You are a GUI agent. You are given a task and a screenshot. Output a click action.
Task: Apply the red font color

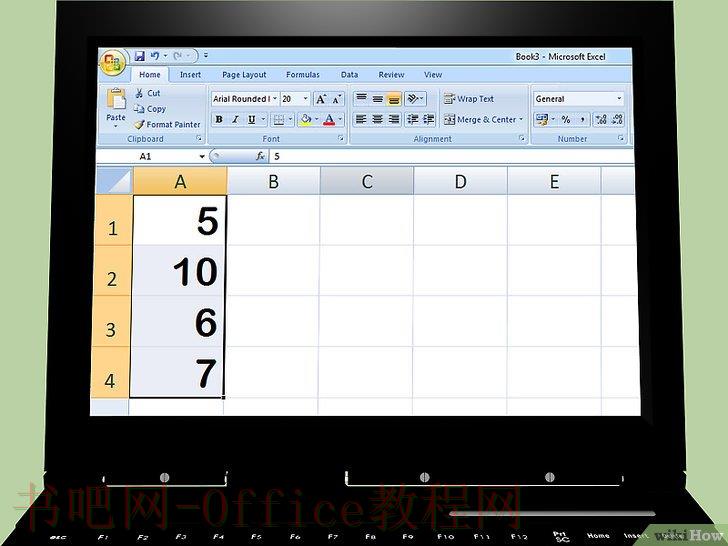[x=329, y=120]
